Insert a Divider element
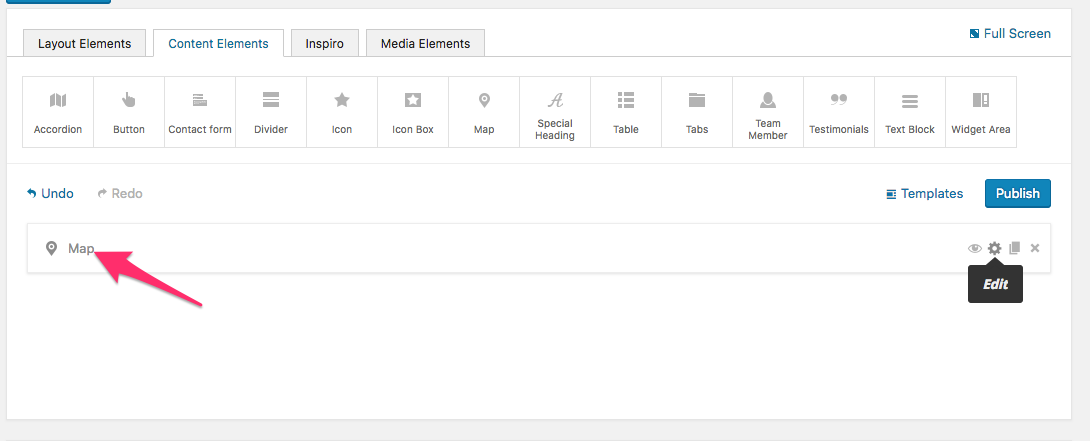This screenshot has height=441, width=1090. 271,112
